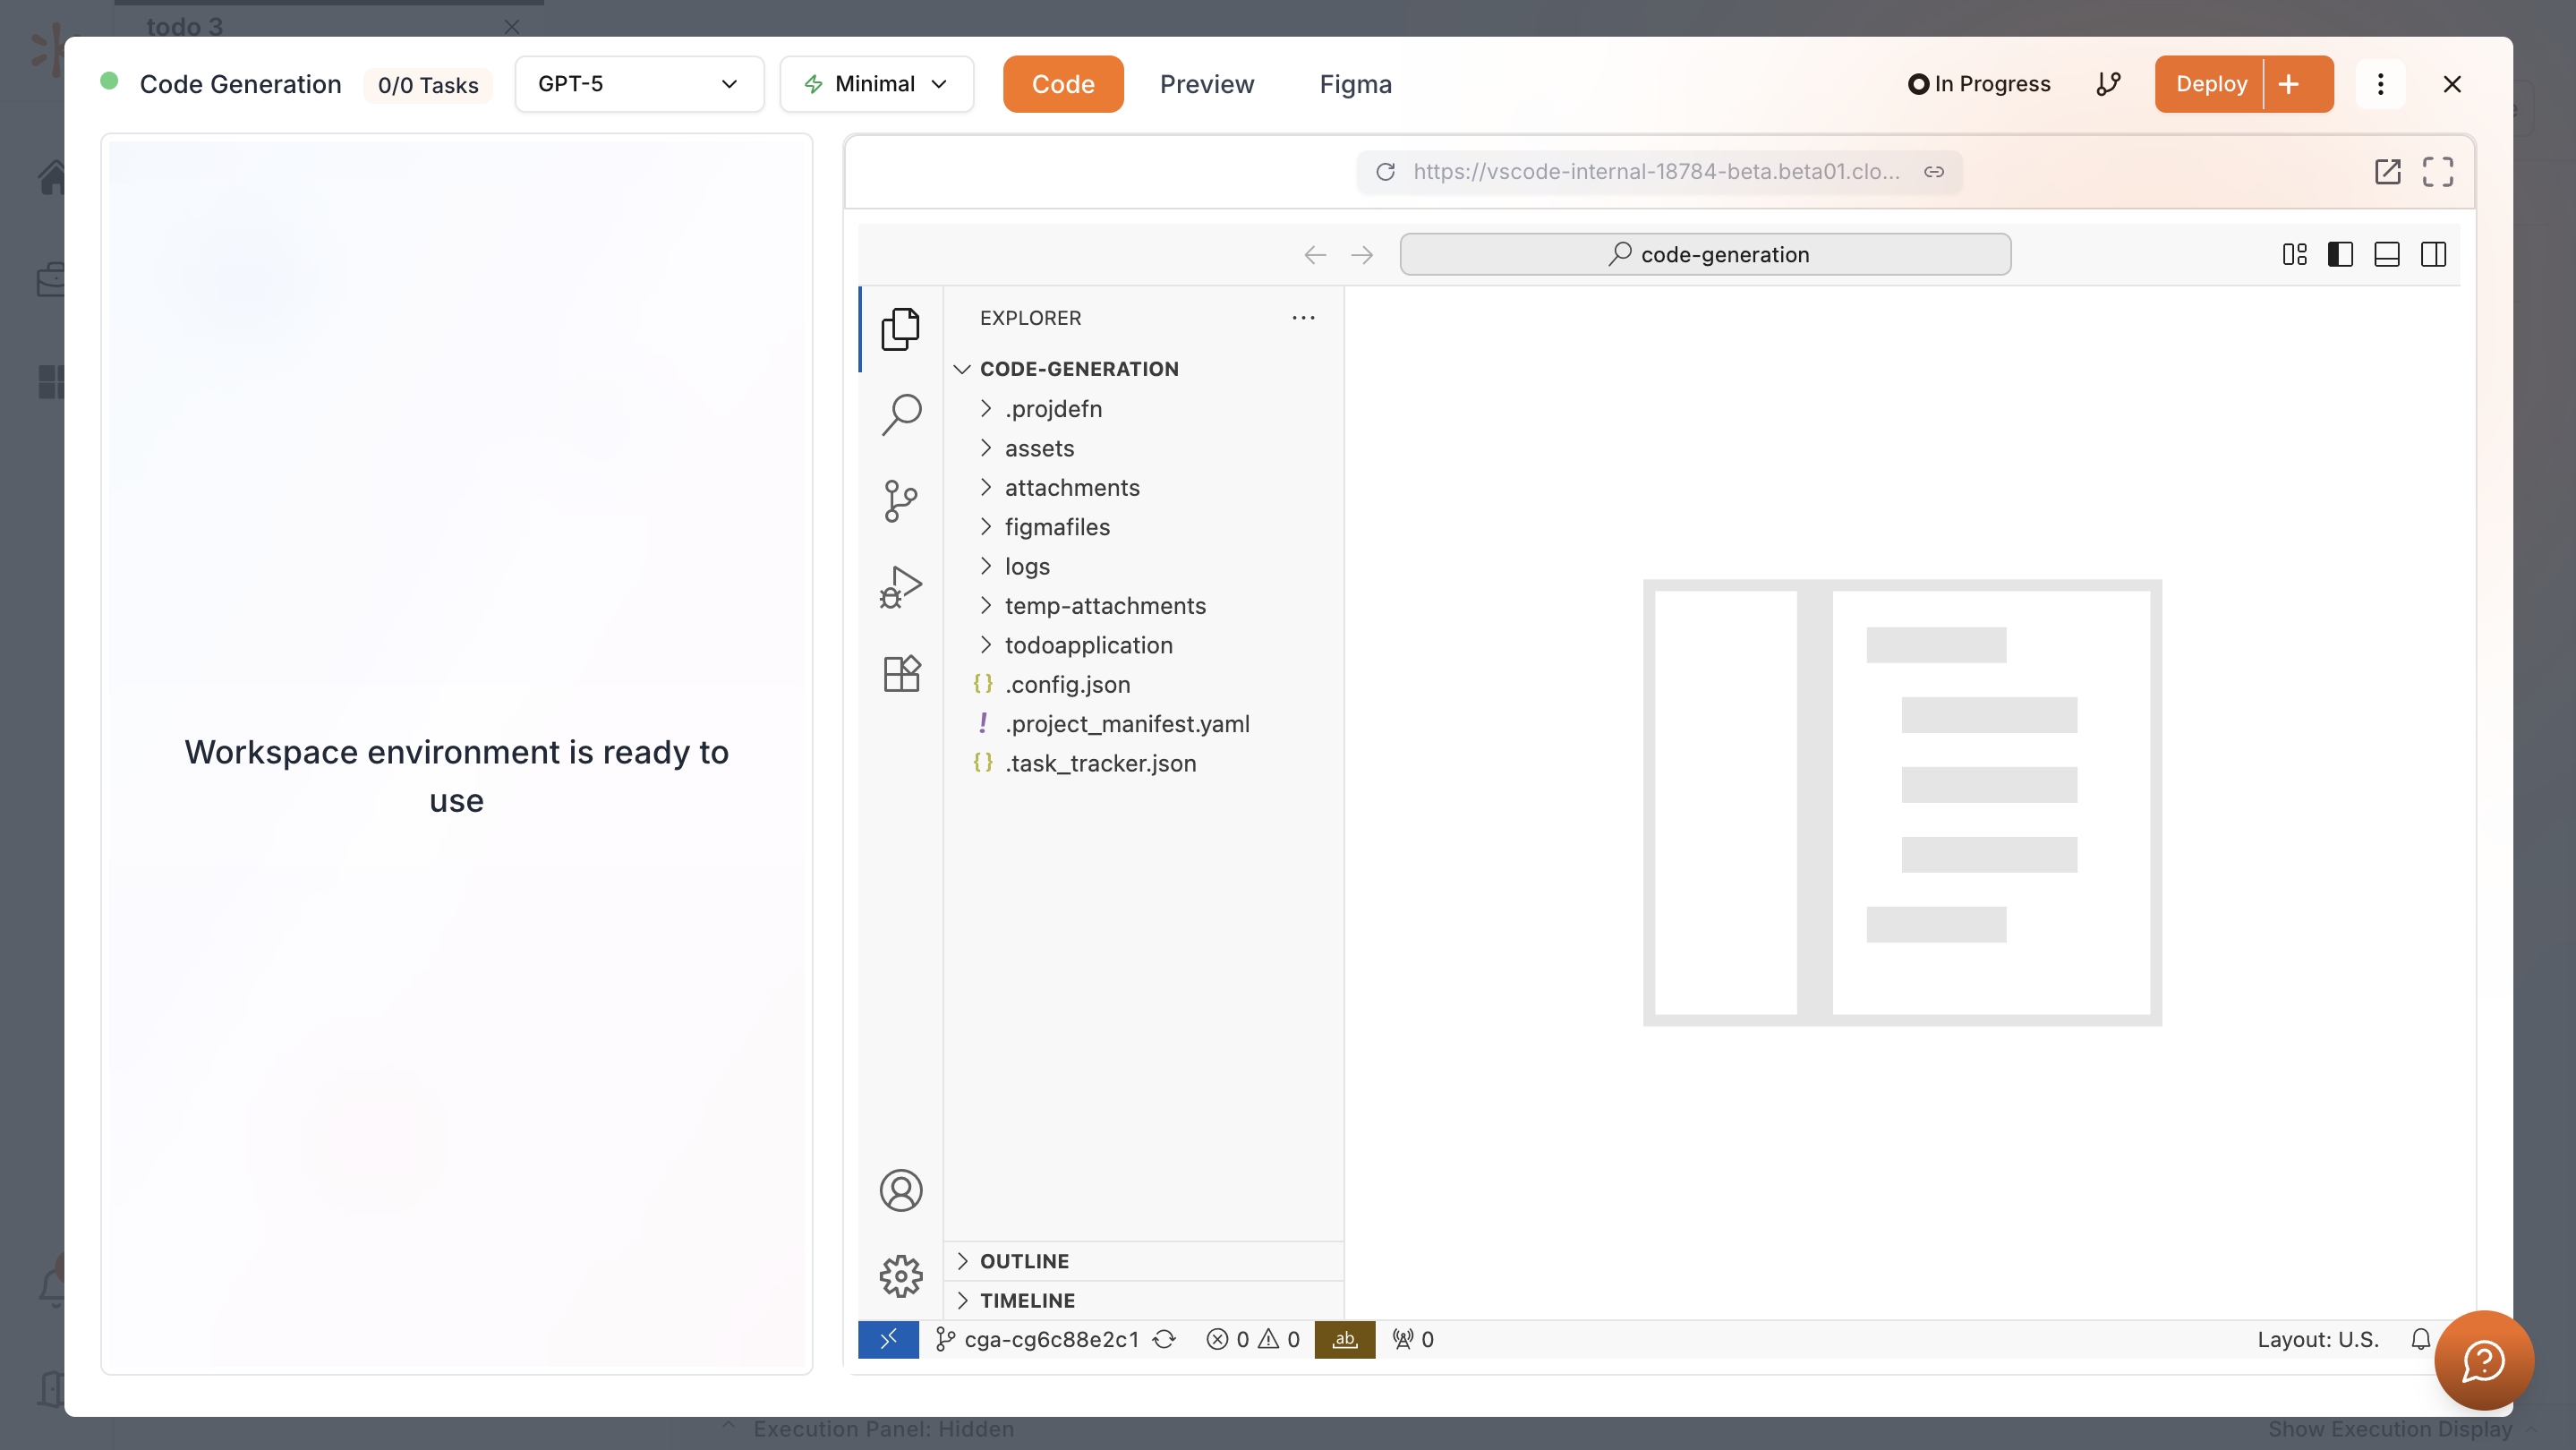The width and height of the screenshot is (2576, 1450).
Task: Click the plus next to Deploy
Action: pyautogui.click(x=2288, y=84)
